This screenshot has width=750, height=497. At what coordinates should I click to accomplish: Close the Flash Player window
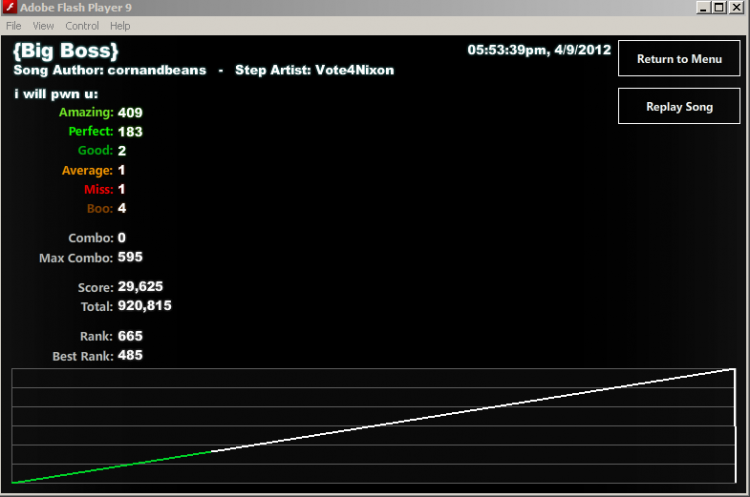(736, 7)
